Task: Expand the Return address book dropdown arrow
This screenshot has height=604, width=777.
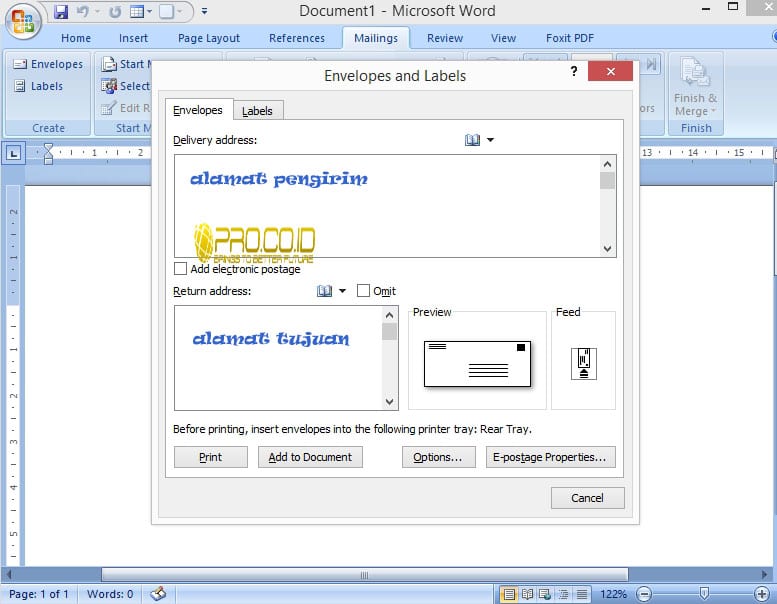Action: click(342, 291)
